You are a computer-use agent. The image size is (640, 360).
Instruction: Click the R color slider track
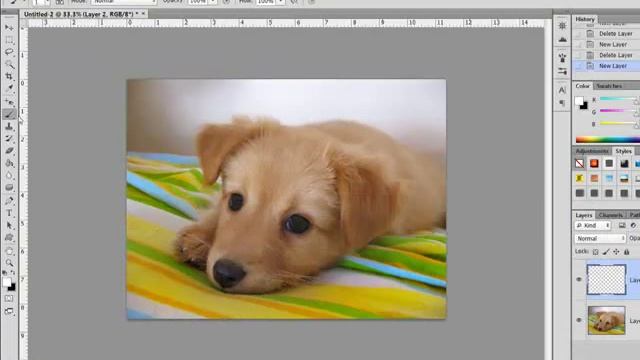(618, 99)
